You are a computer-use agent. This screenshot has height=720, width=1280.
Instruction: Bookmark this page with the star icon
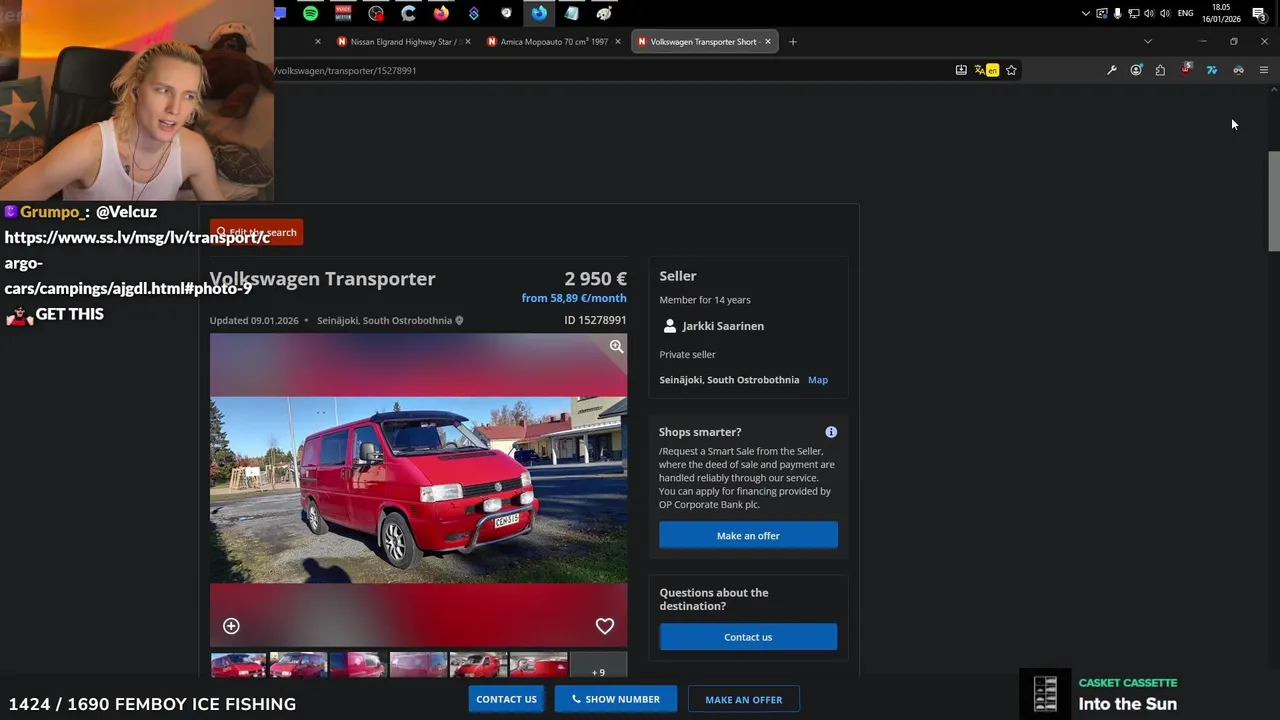coord(1011,70)
